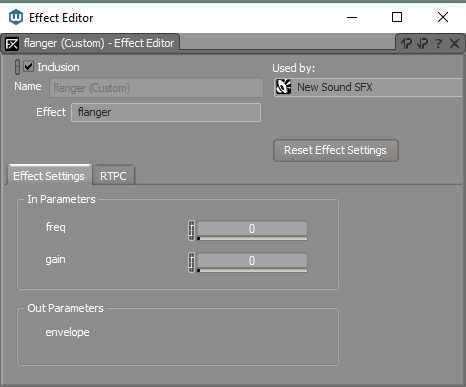Select New Sound SFX in Used by list
Screen dimensions: 466x387
pyautogui.click(x=368, y=87)
